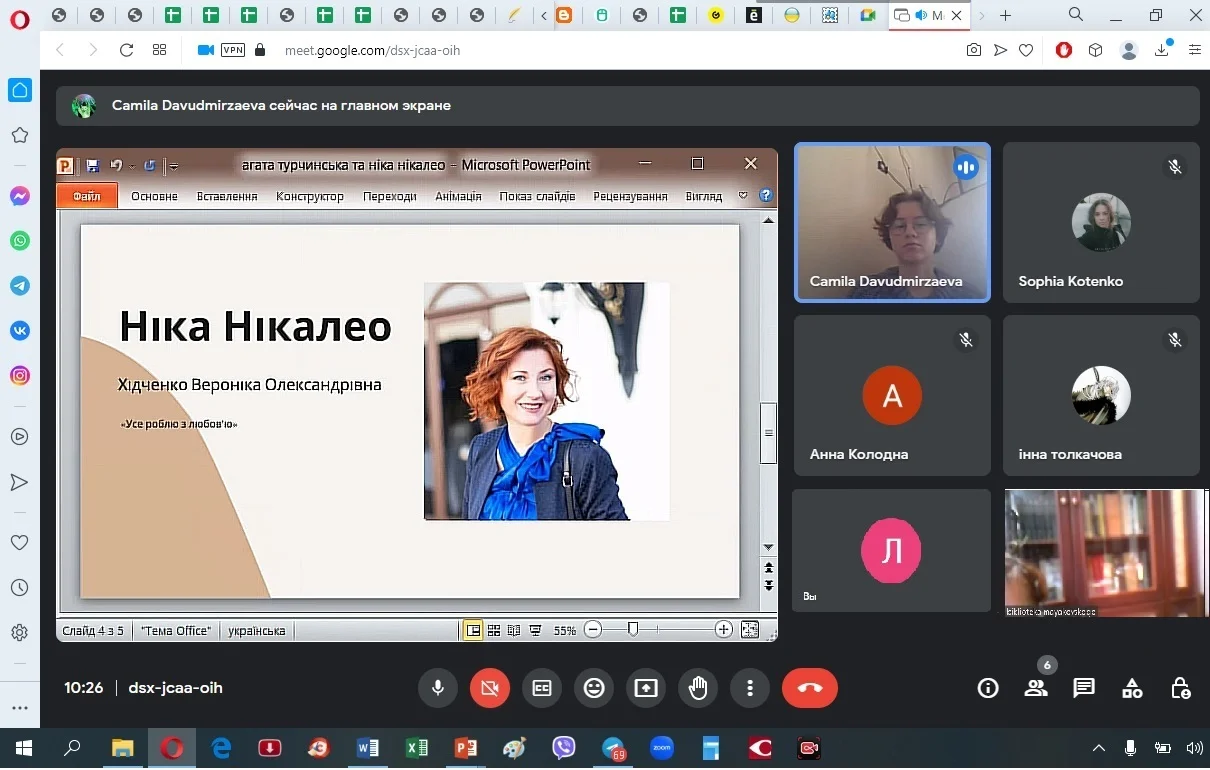Open the Easy Setup panel icon
This screenshot has height=770, width=1210.
(x=1194, y=50)
